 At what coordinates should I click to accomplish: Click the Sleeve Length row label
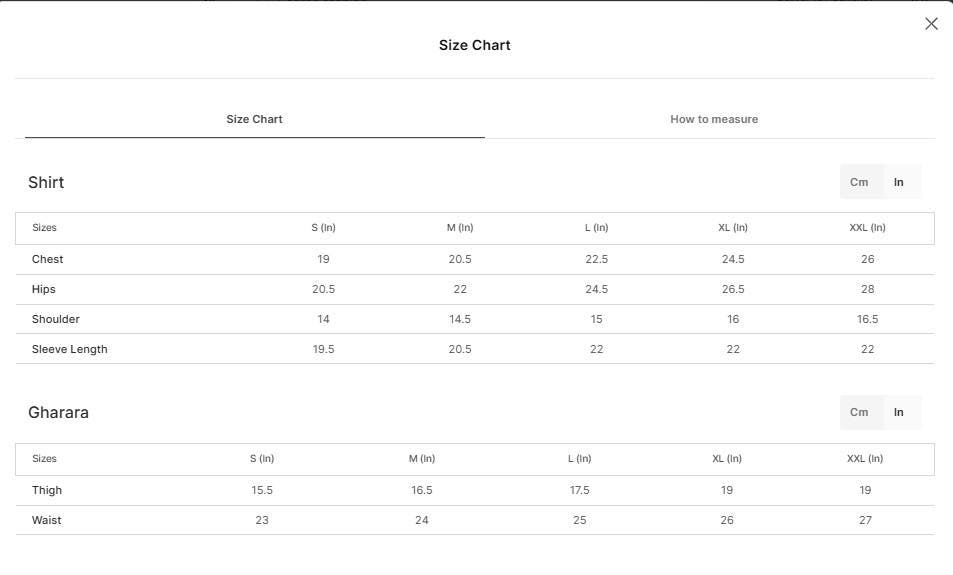(69, 349)
